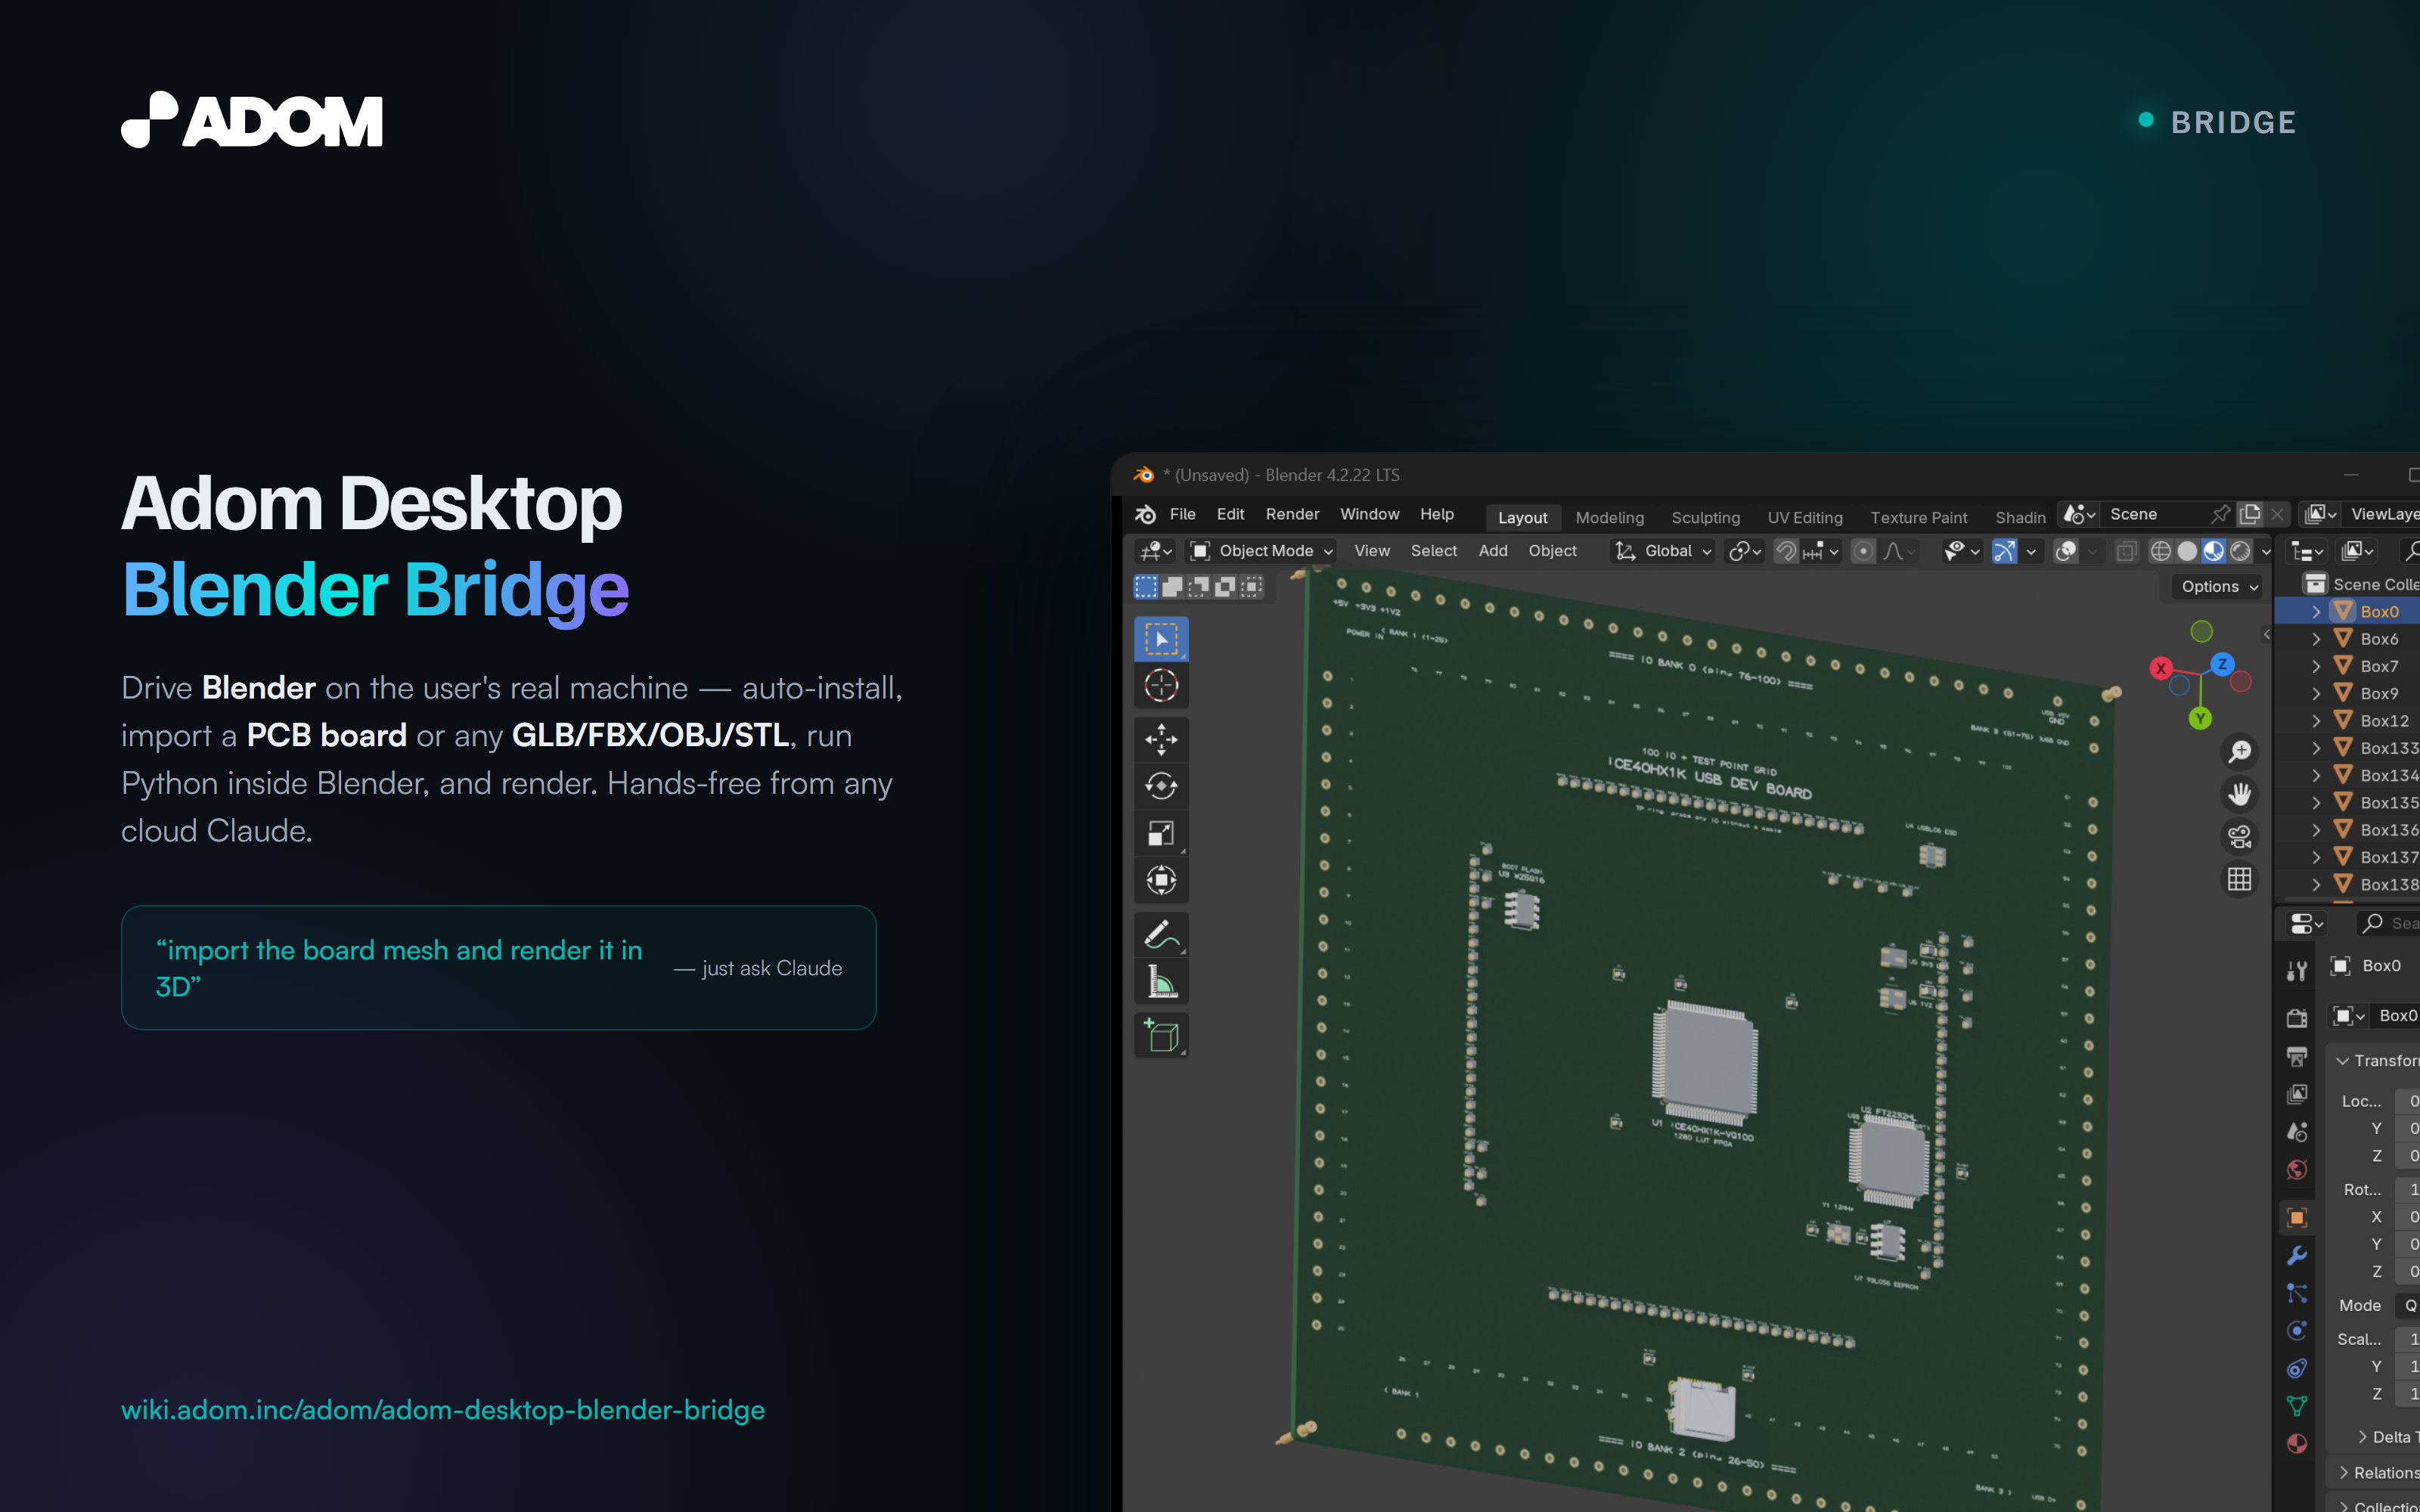Toggle perspective/orthographic grid view icon
This screenshot has width=2420, height=1512.
click(x=2240, y=879)
